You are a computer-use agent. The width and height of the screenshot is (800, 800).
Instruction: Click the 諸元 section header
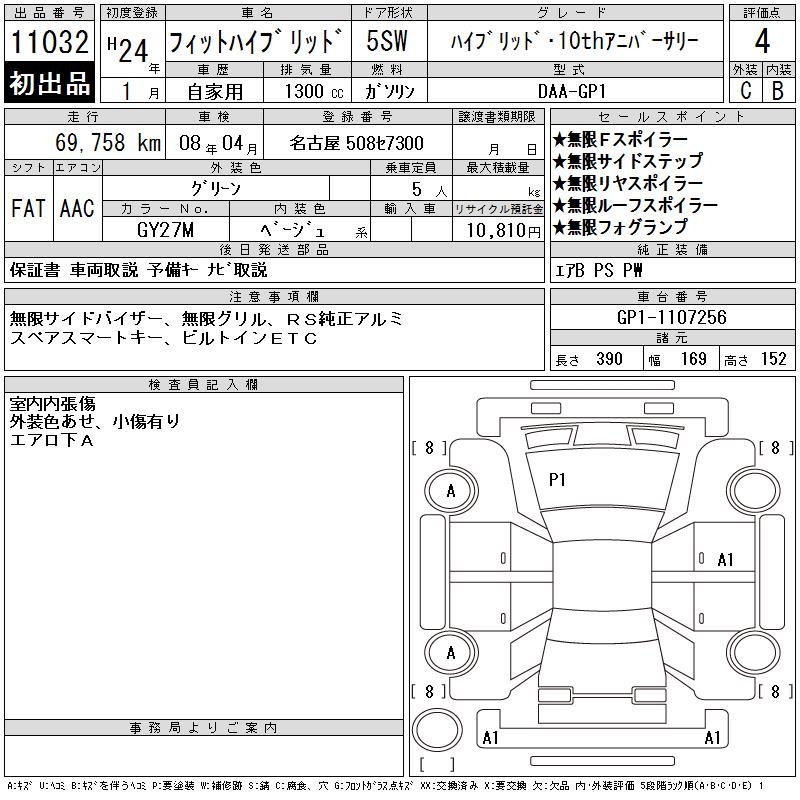point(672,338)
